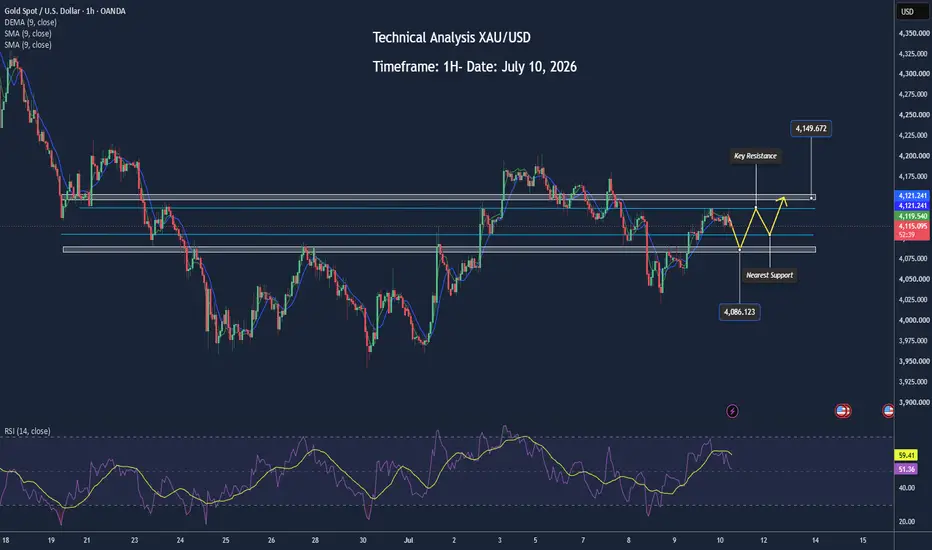Click the green 4,119.540 price scale tag
The image size is (932, 550).
click(x=912, y=216)
